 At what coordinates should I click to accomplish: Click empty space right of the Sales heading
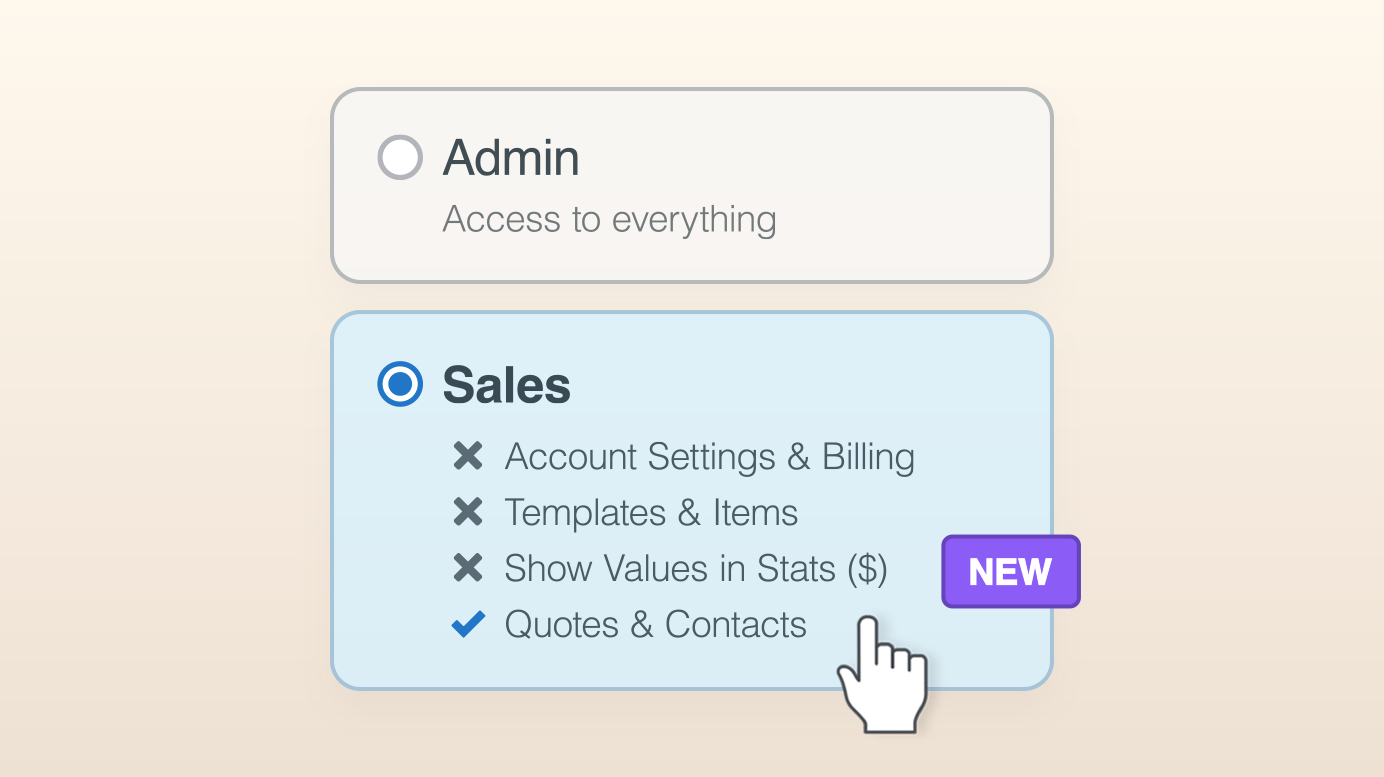800,385
